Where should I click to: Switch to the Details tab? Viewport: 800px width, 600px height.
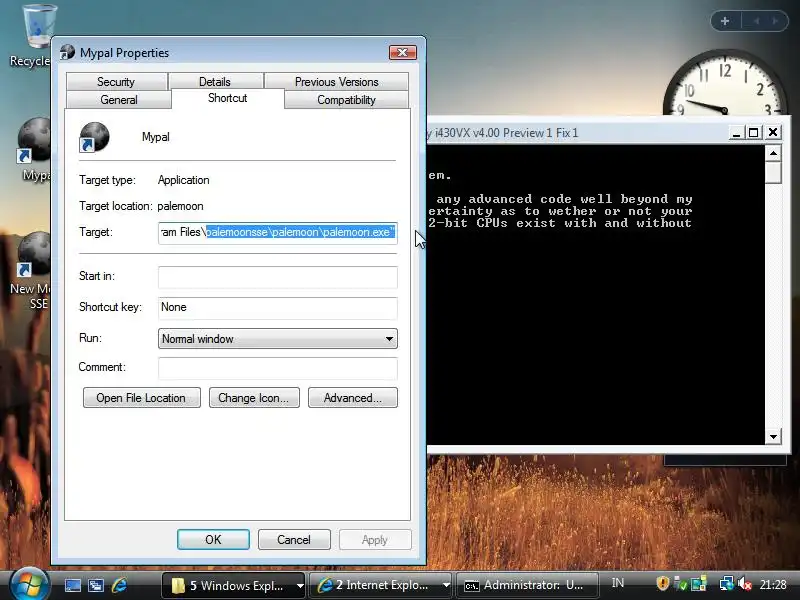click(x=215, y=82)
